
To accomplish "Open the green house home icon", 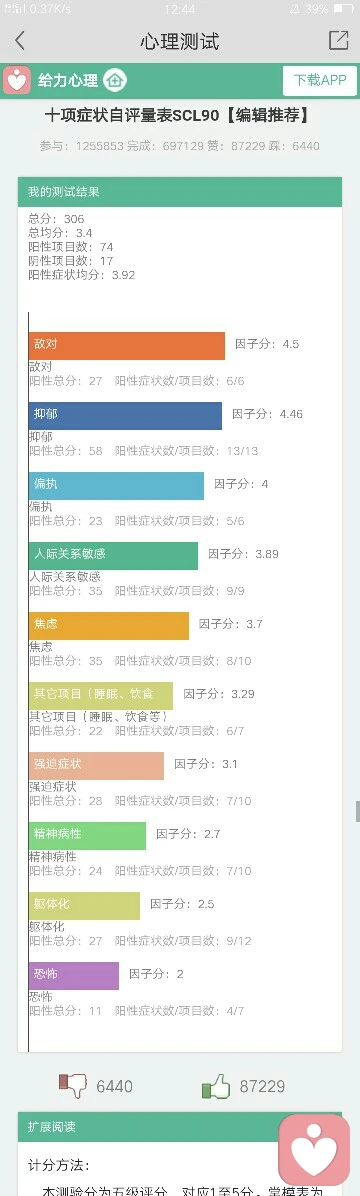I will click(x=115, y=80).
